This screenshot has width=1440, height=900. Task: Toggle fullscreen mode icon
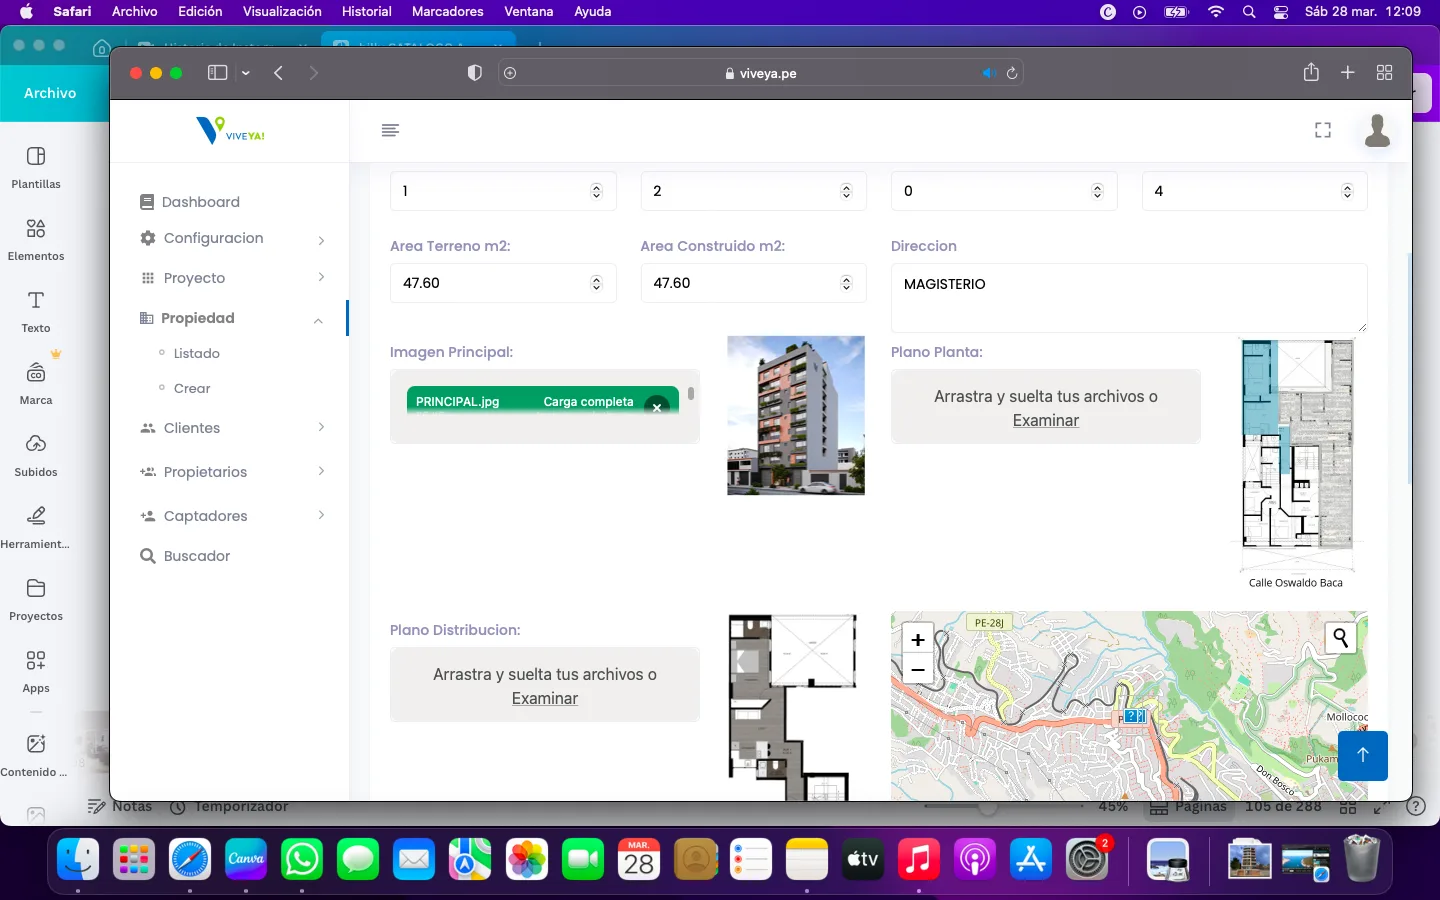pos(1322,130)
